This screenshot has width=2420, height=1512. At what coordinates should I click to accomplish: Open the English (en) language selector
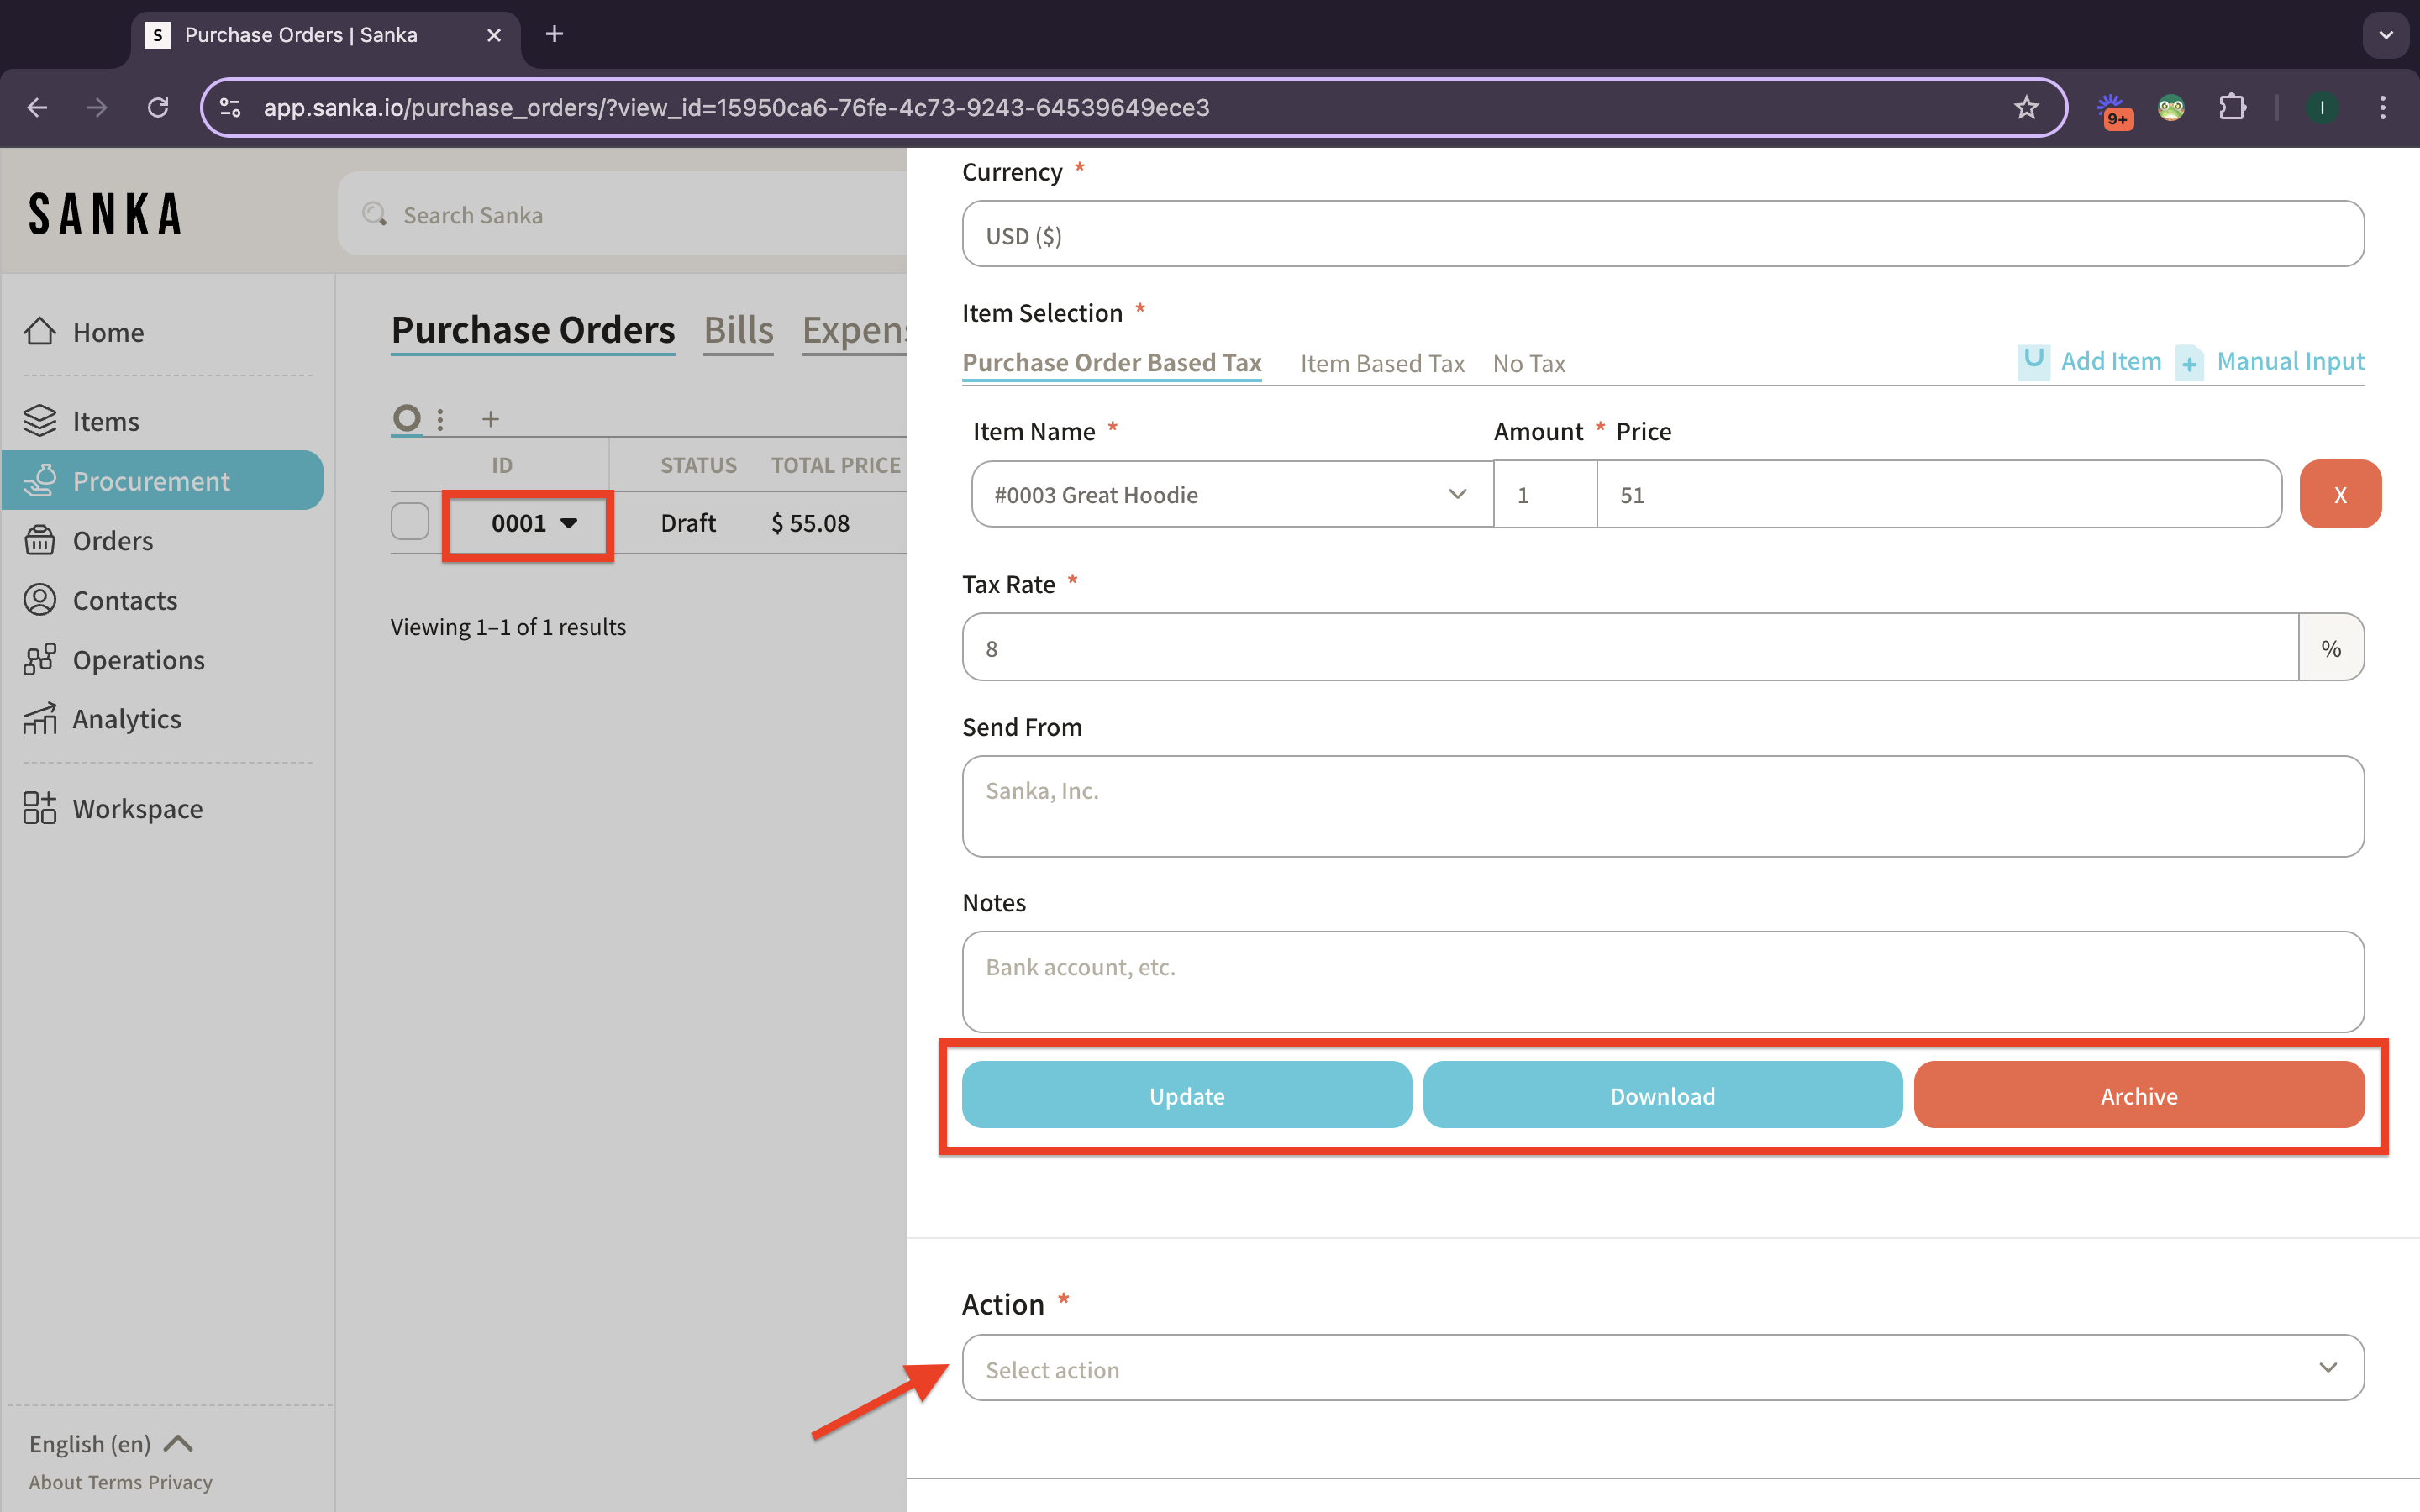click(110, 1443)
